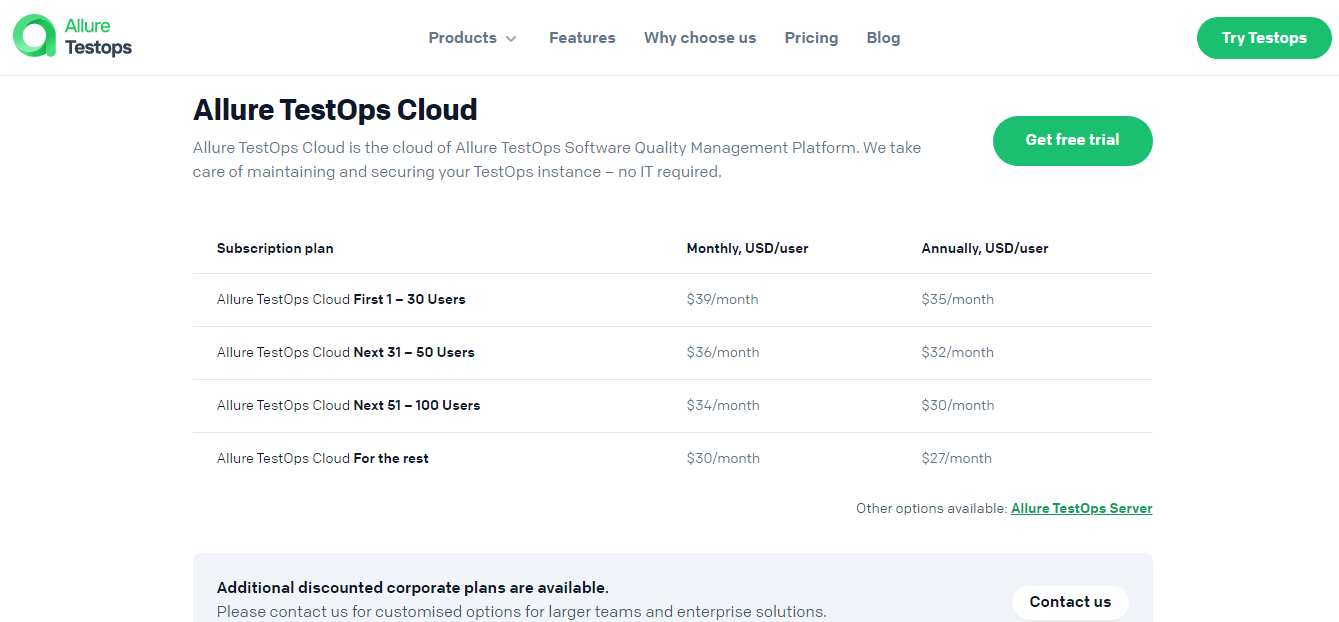Click the Get free trial button
The image size is (1339, 622).
point(1072,141)
